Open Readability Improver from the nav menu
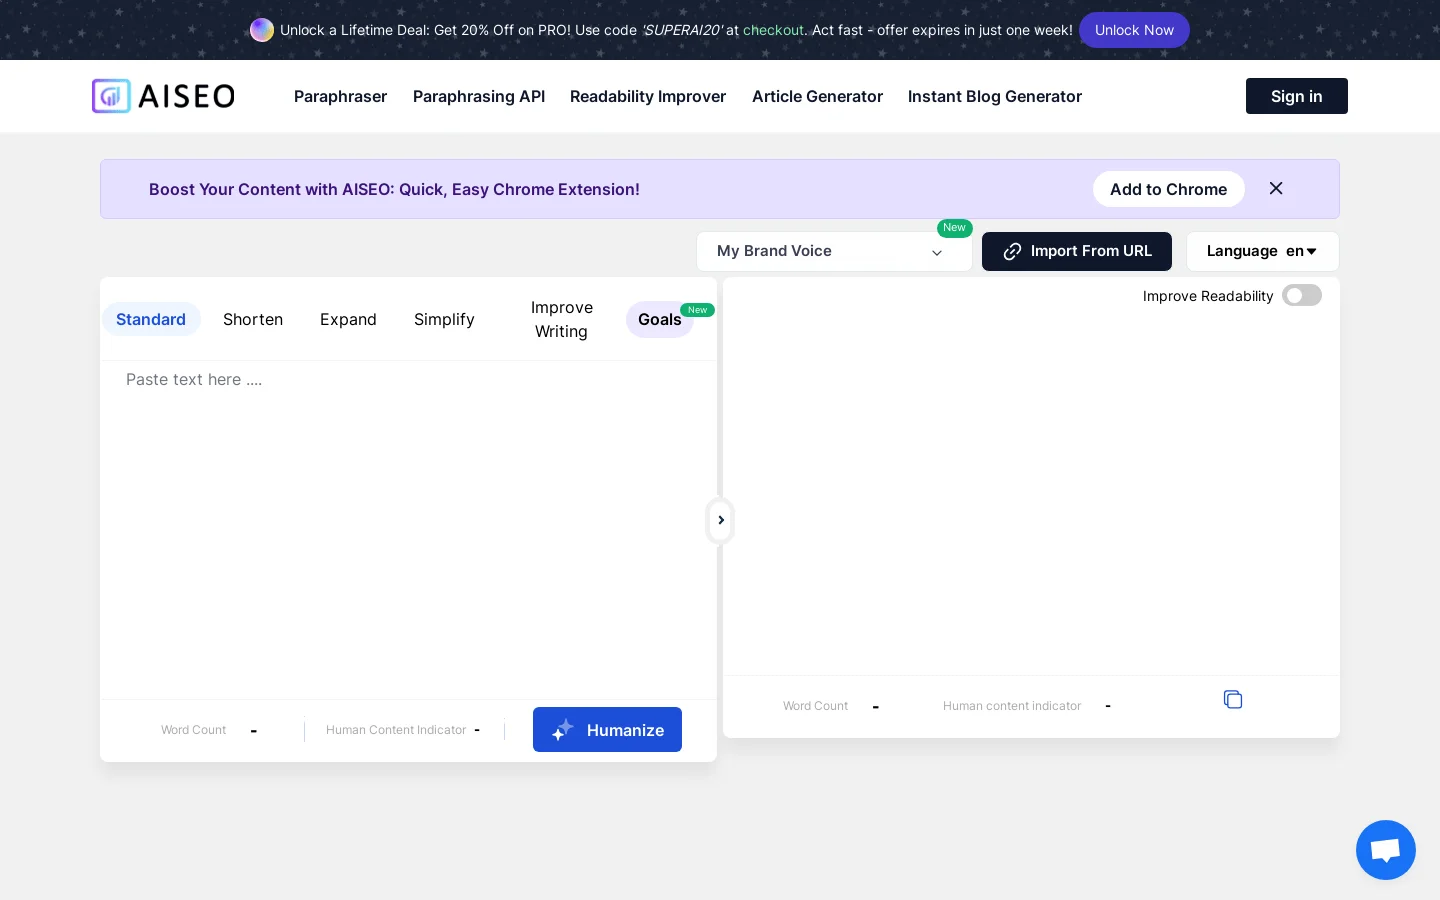1440x900 pixels. pos(648,97)
